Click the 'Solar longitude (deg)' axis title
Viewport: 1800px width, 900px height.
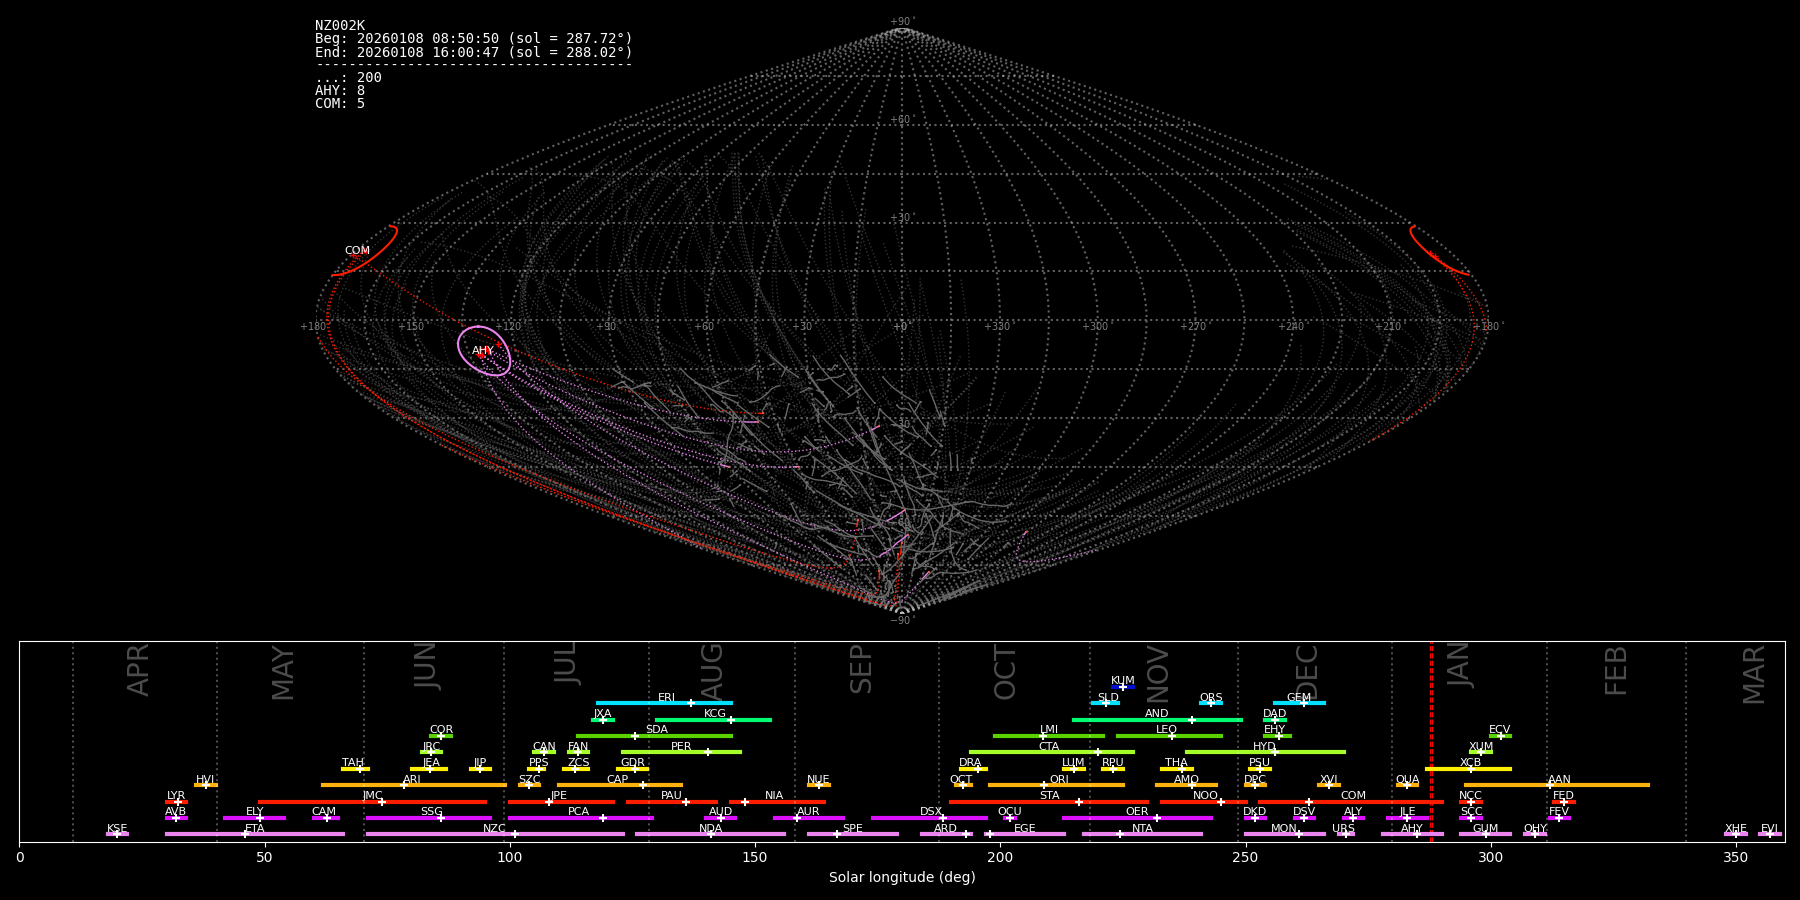[x=902, y=878]
